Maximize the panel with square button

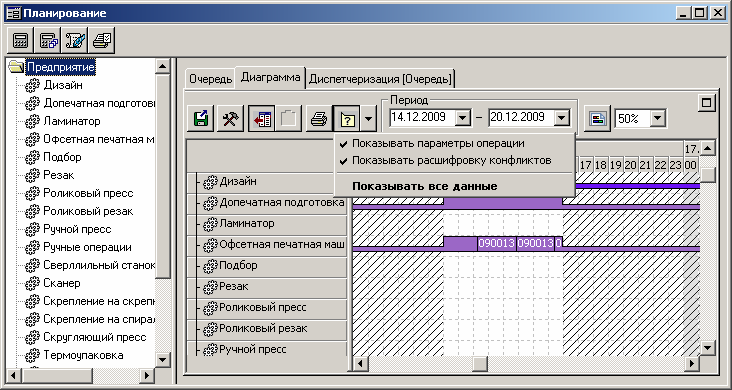(x=706, y=103)
